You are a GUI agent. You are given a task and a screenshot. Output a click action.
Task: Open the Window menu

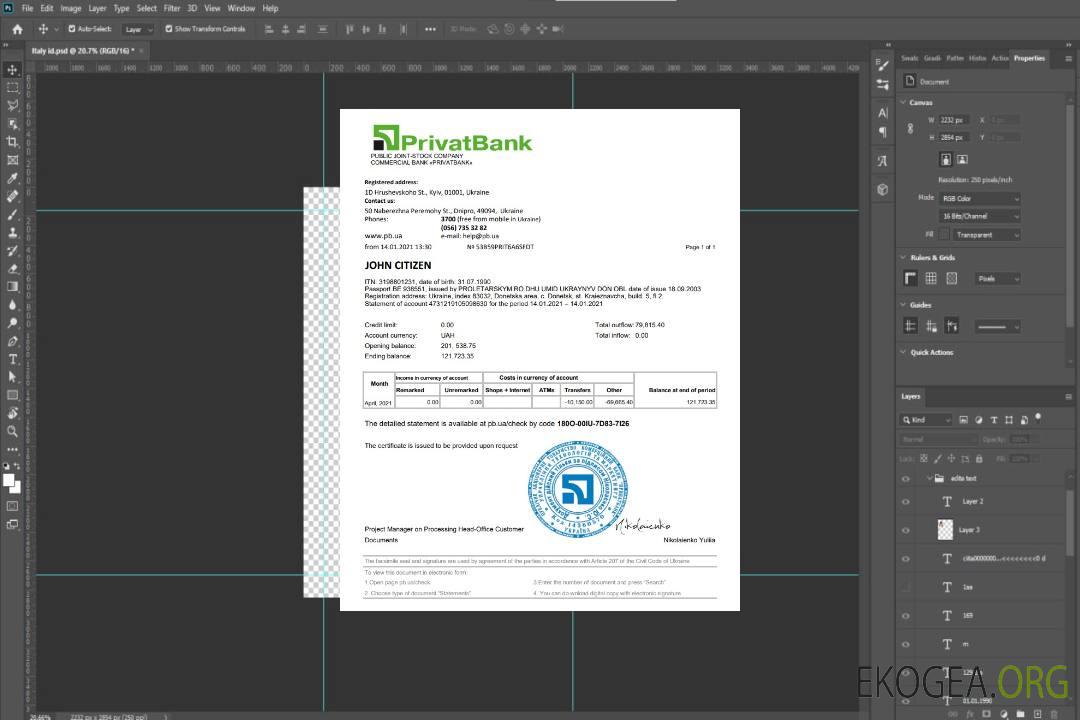(241, 8)
